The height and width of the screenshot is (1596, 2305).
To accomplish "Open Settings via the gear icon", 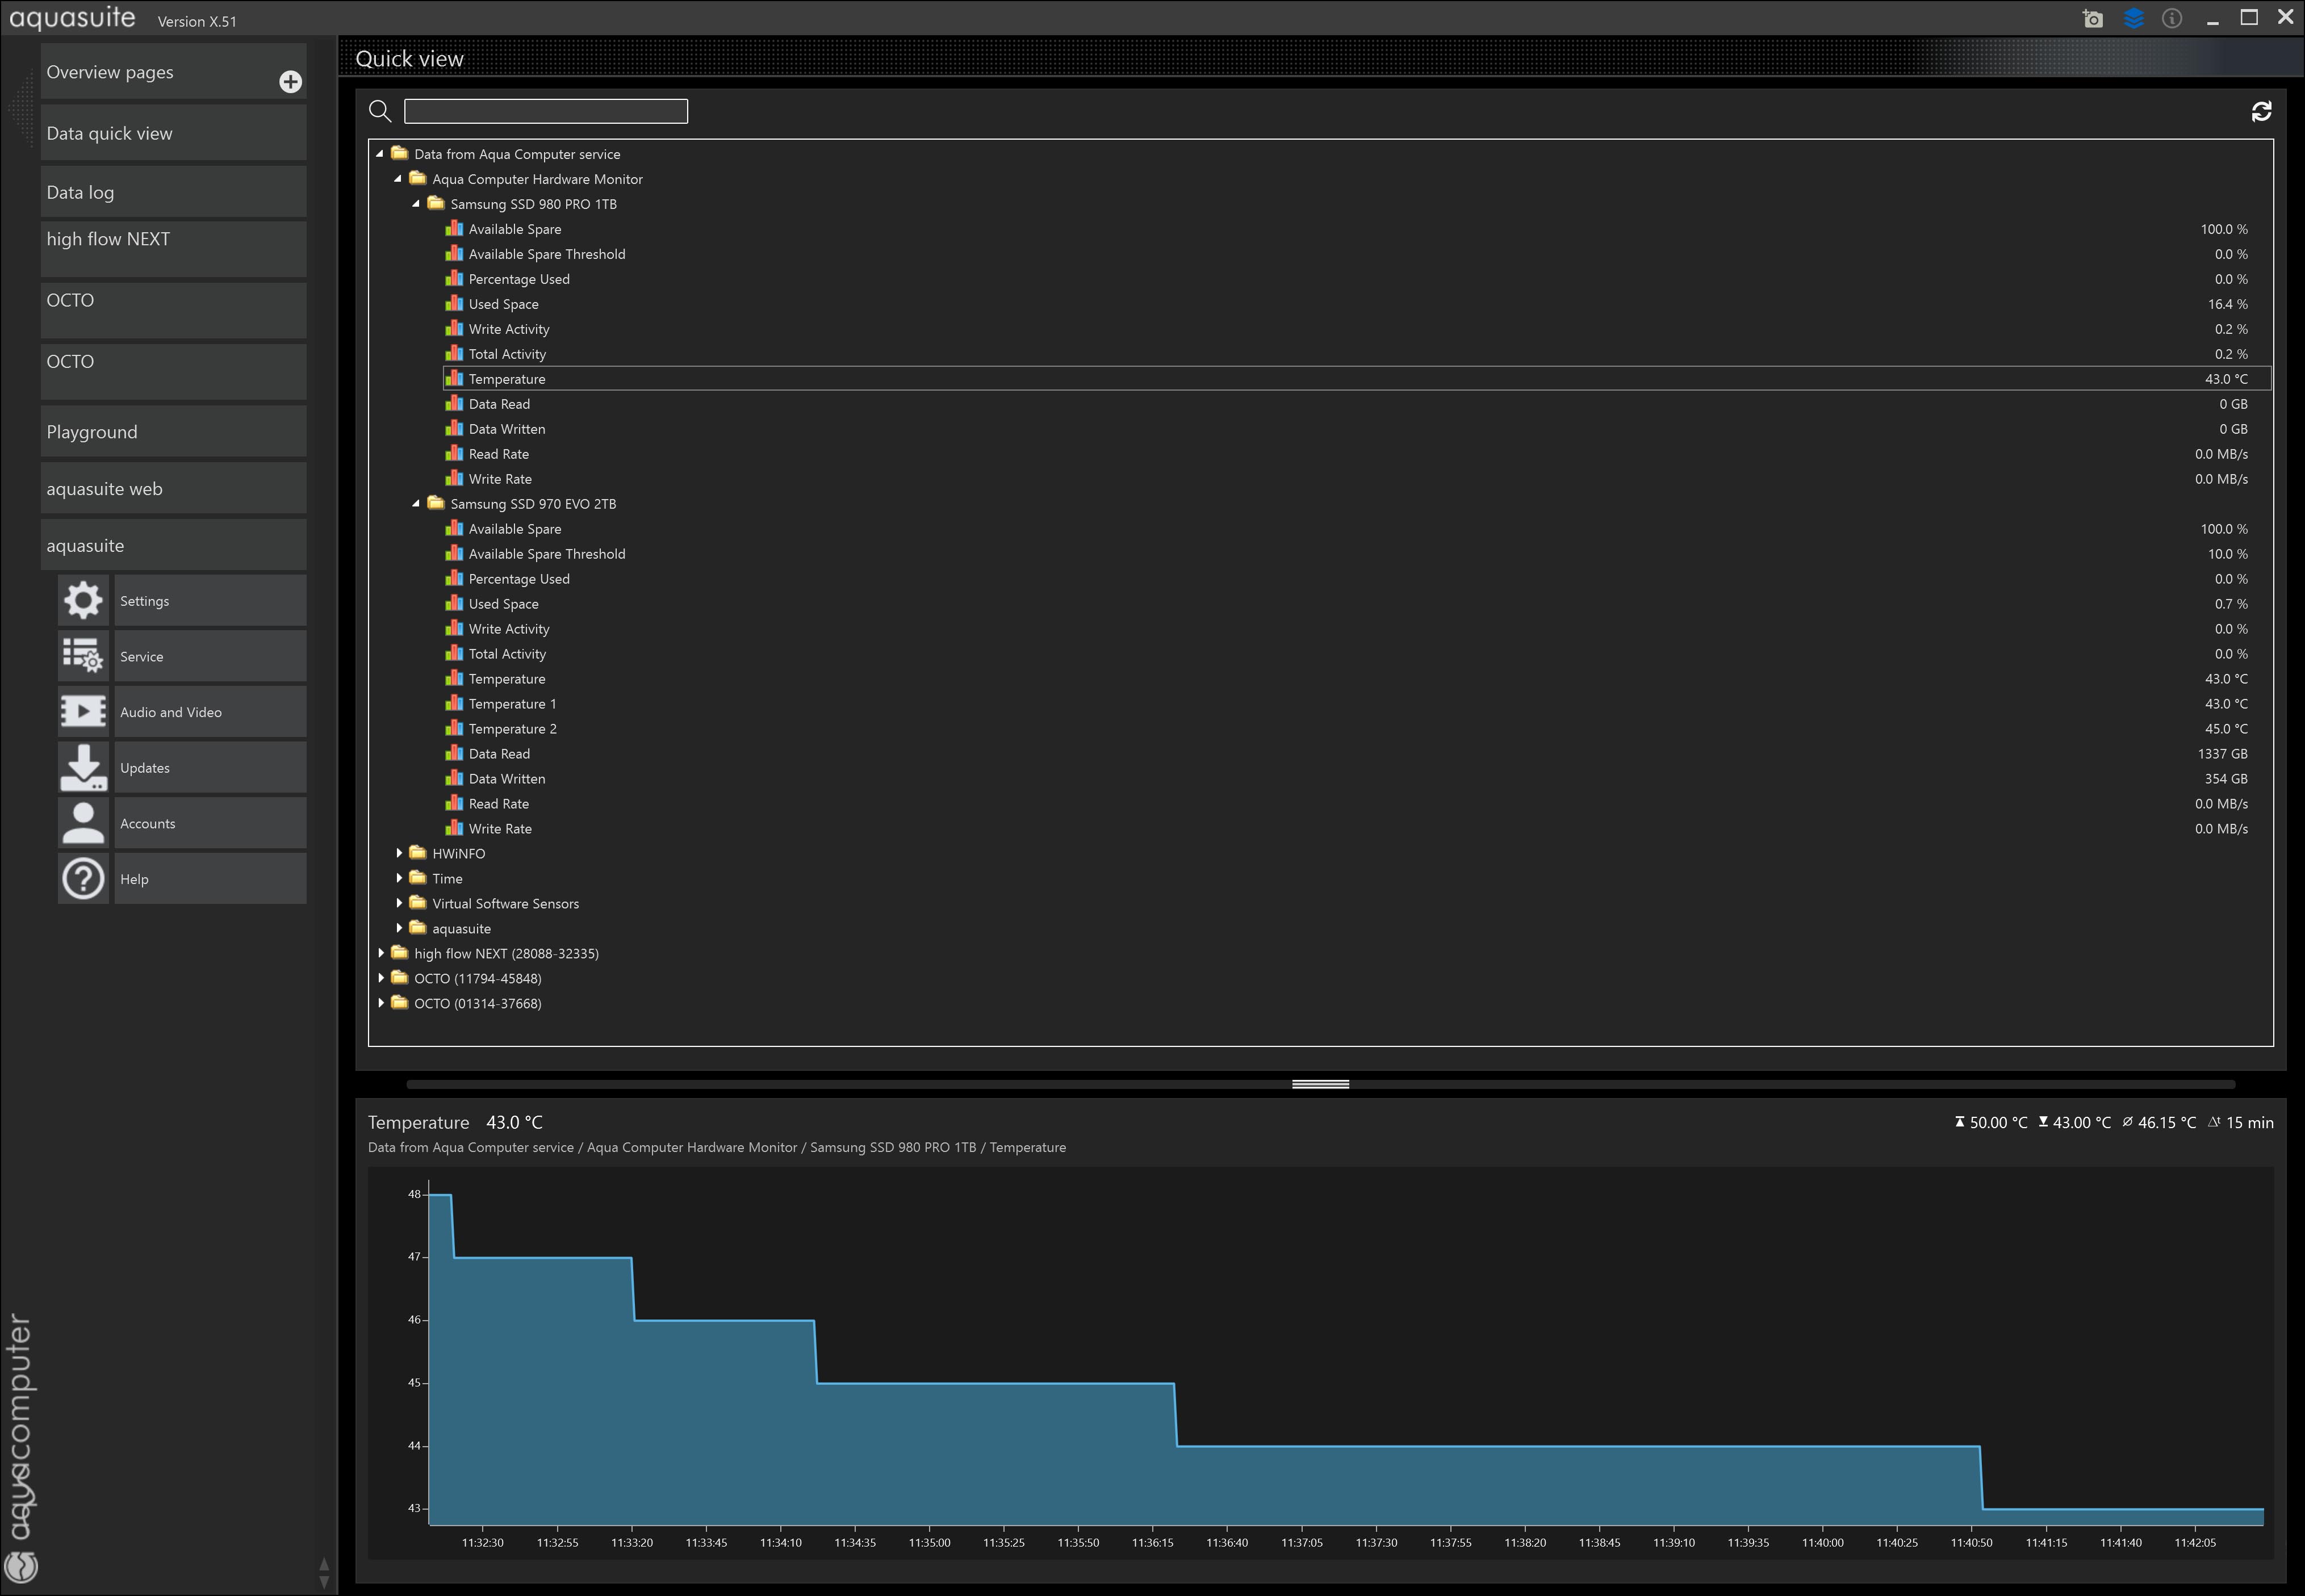I will point(83,600).
